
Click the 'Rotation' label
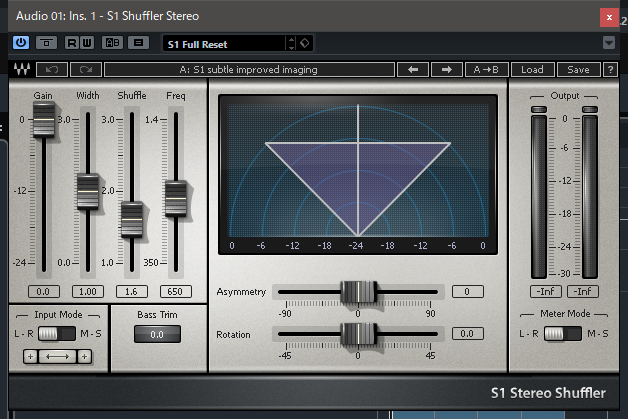[x=233, y=334]
